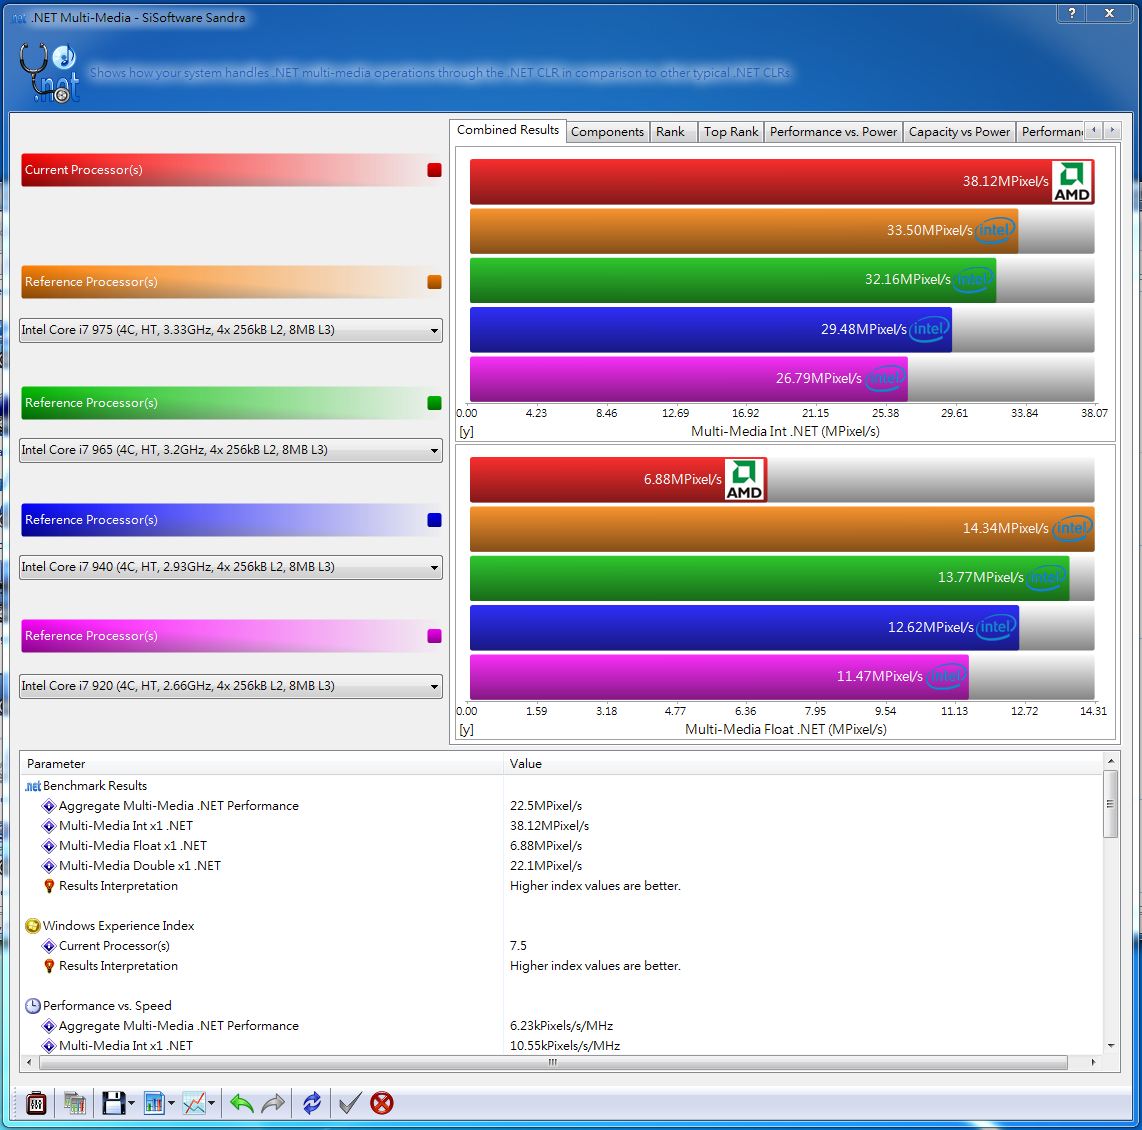This screenshot has height=1130, width=1142.
Task: Click the line graph icon
Action: [x=194, y=1103]
